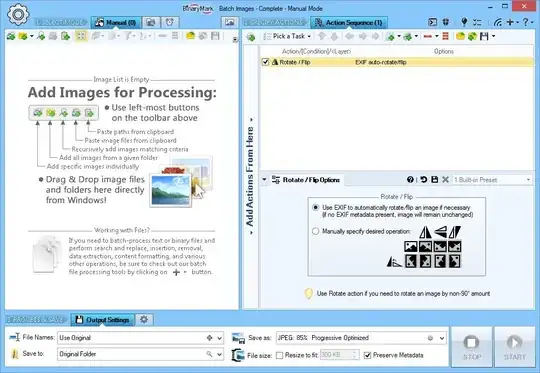Click the shield icon in top right toolbar

point(446,22)
